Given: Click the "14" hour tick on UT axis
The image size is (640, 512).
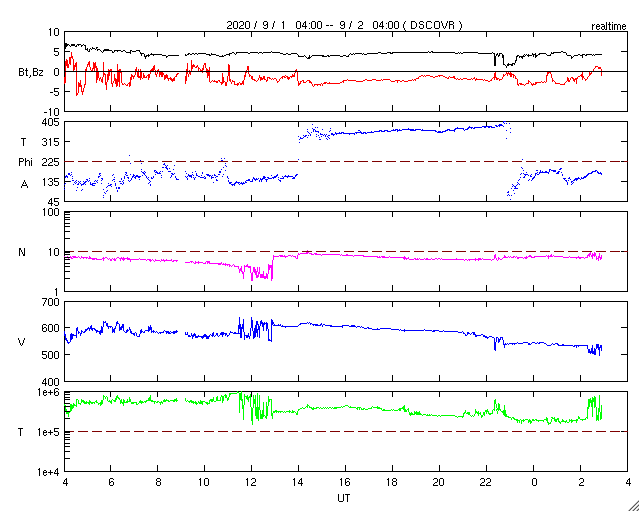Looking at the screenshot, I should (x=298, y=483).
